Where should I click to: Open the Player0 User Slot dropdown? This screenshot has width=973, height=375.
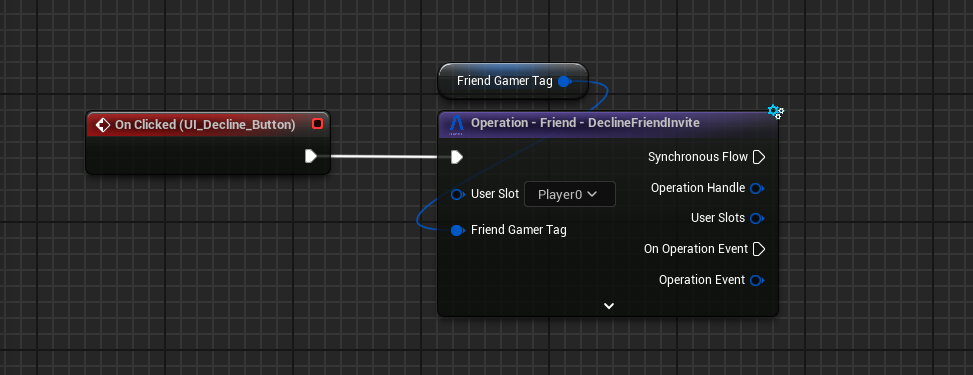point(570,194)
